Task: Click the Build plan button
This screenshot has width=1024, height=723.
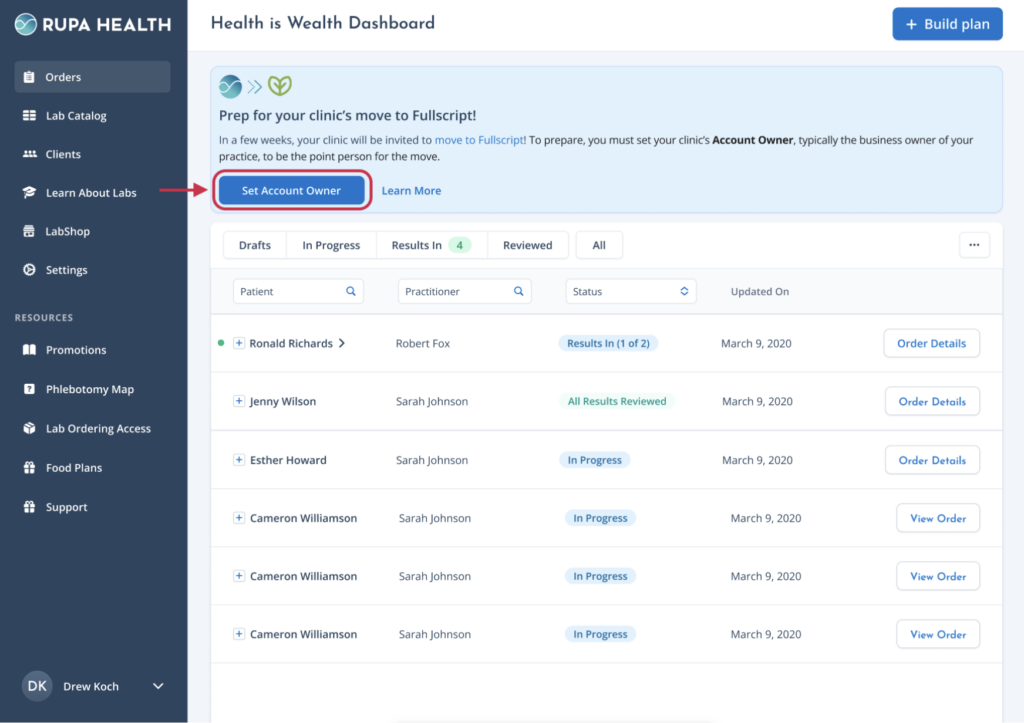Action: coord(947,23)
